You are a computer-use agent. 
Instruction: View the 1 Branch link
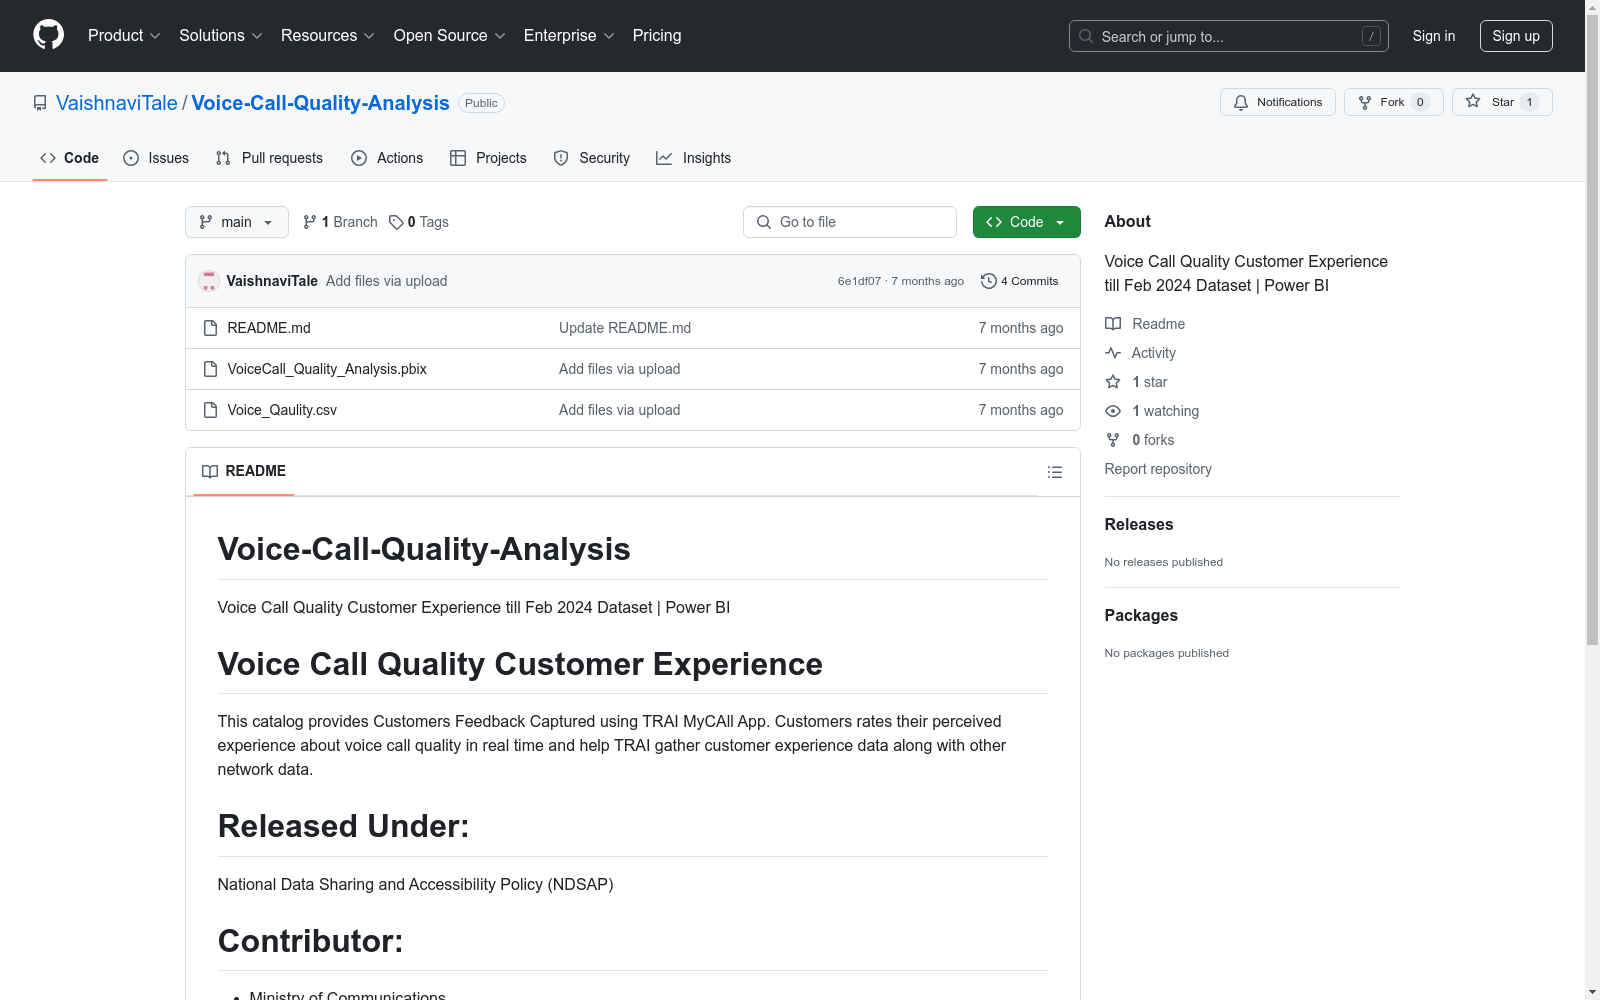coord(340,222)
